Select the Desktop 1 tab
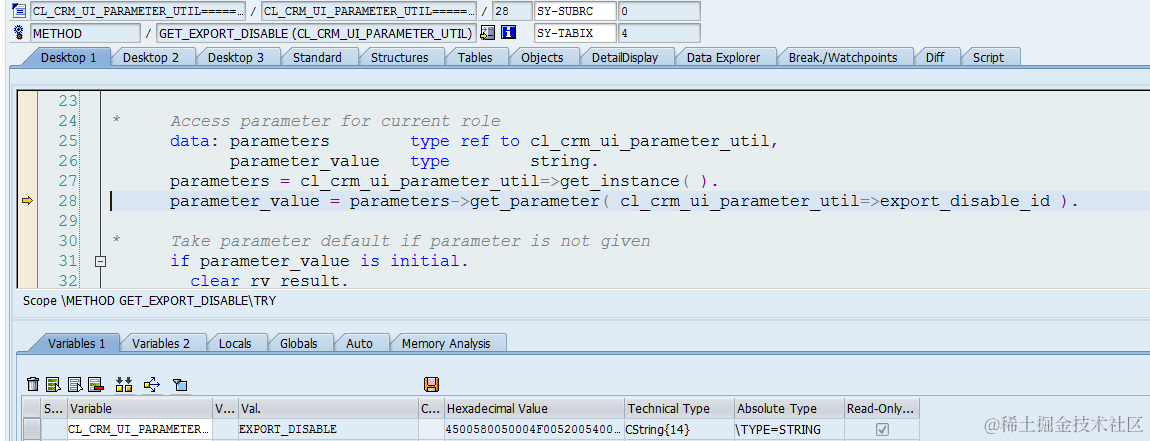 click(68, 57)
